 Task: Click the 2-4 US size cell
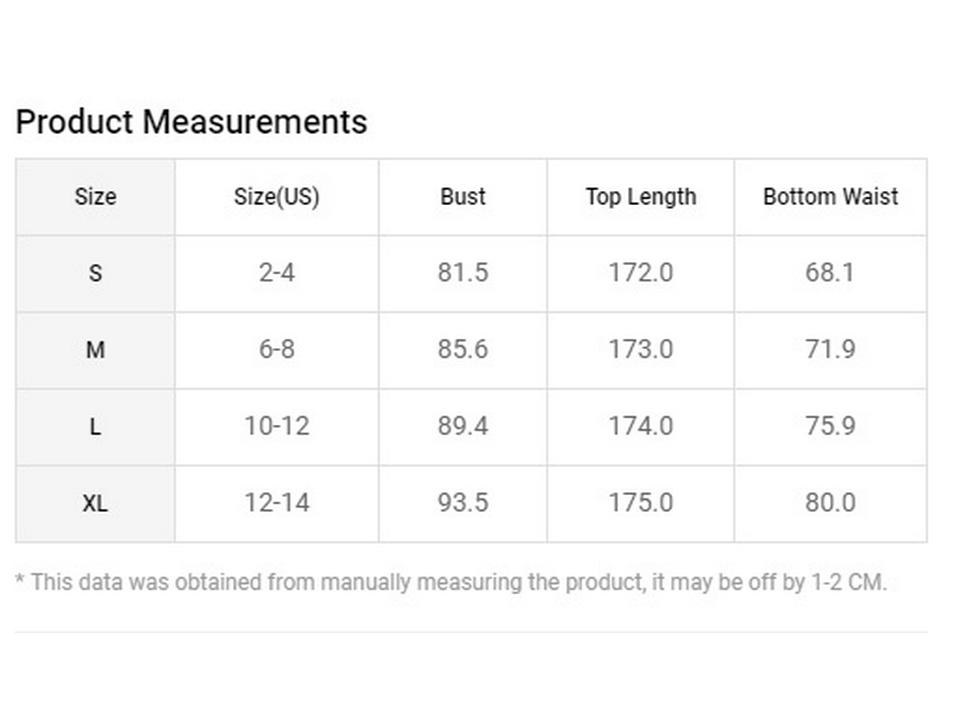276,273
